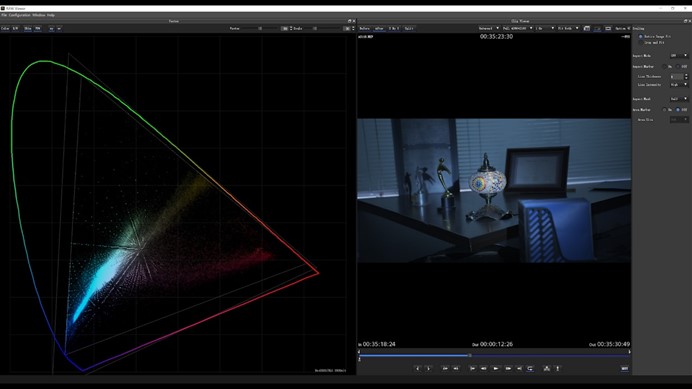Screen dimensions: 692x389
Task: Click the go-to-out-point icon
Action: (456, 368)
